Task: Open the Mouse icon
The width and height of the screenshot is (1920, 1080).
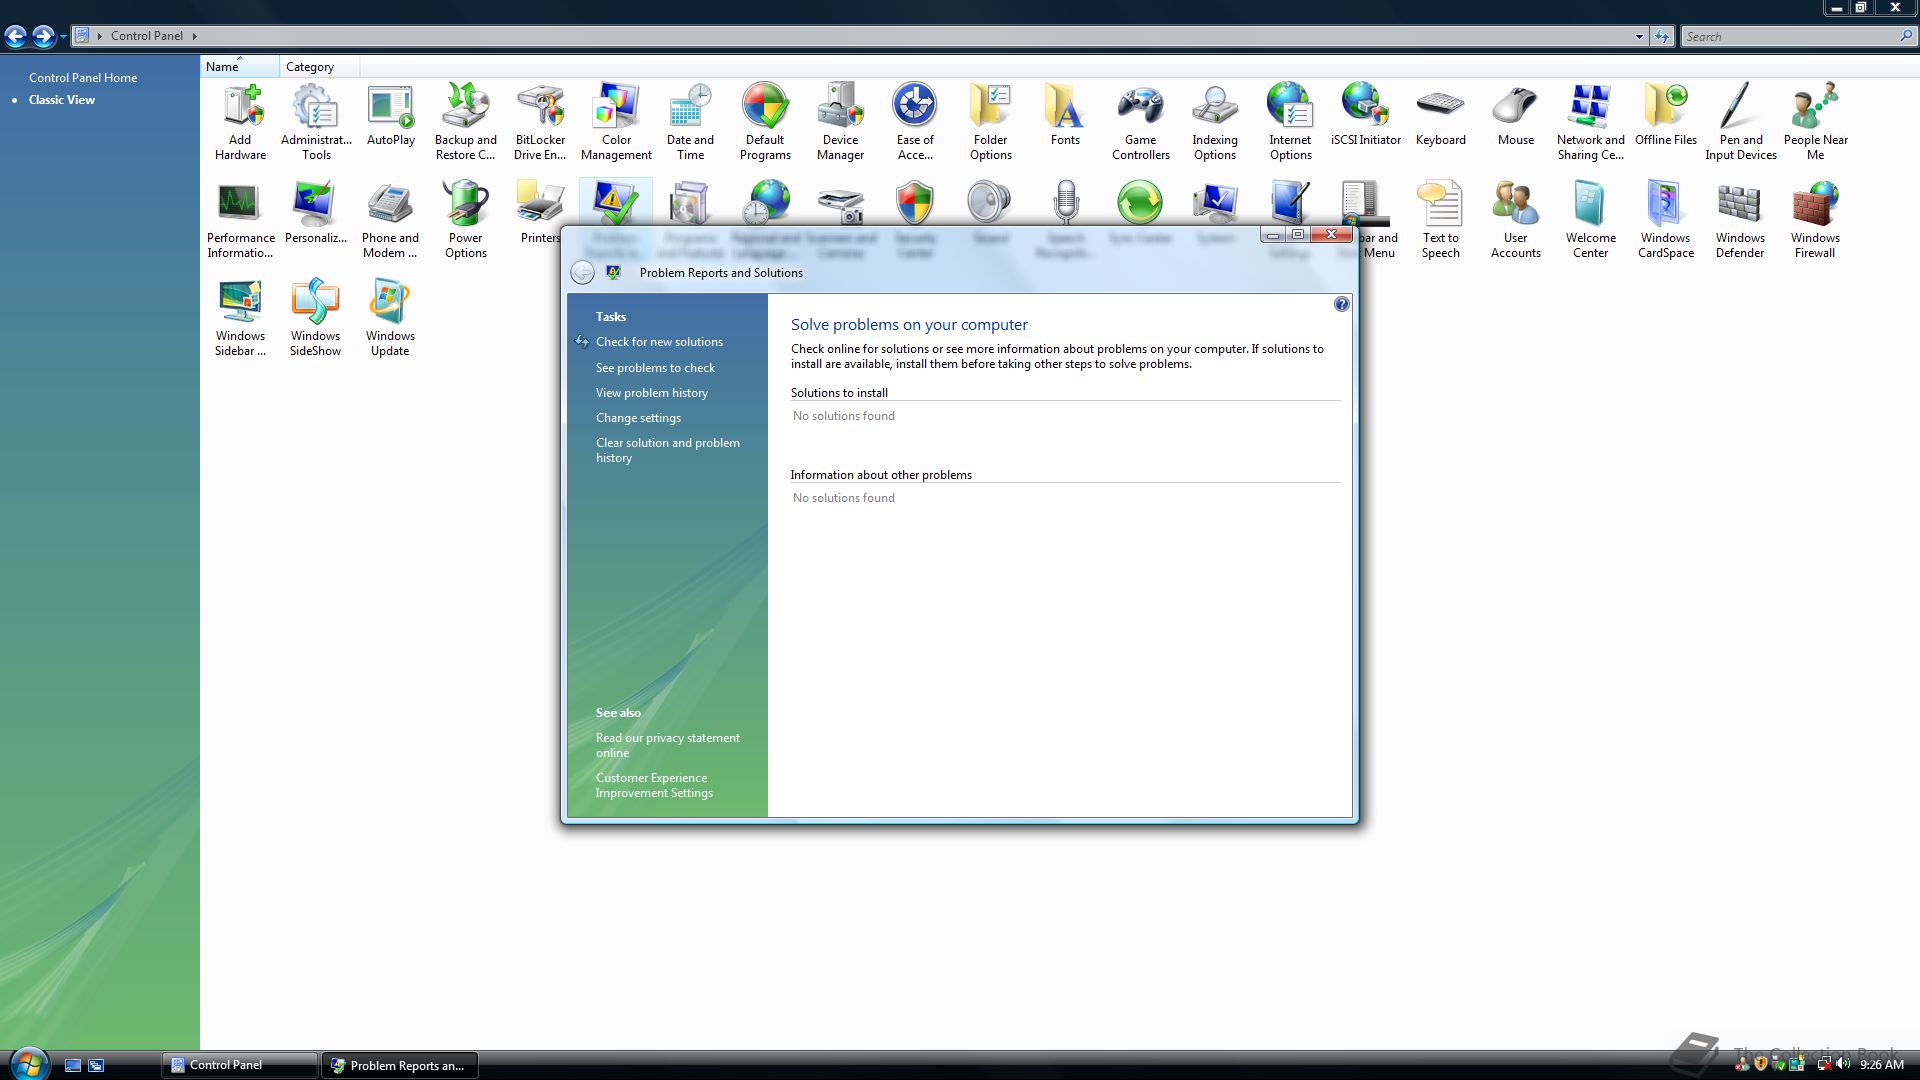Action: [x=1516, y=115]
